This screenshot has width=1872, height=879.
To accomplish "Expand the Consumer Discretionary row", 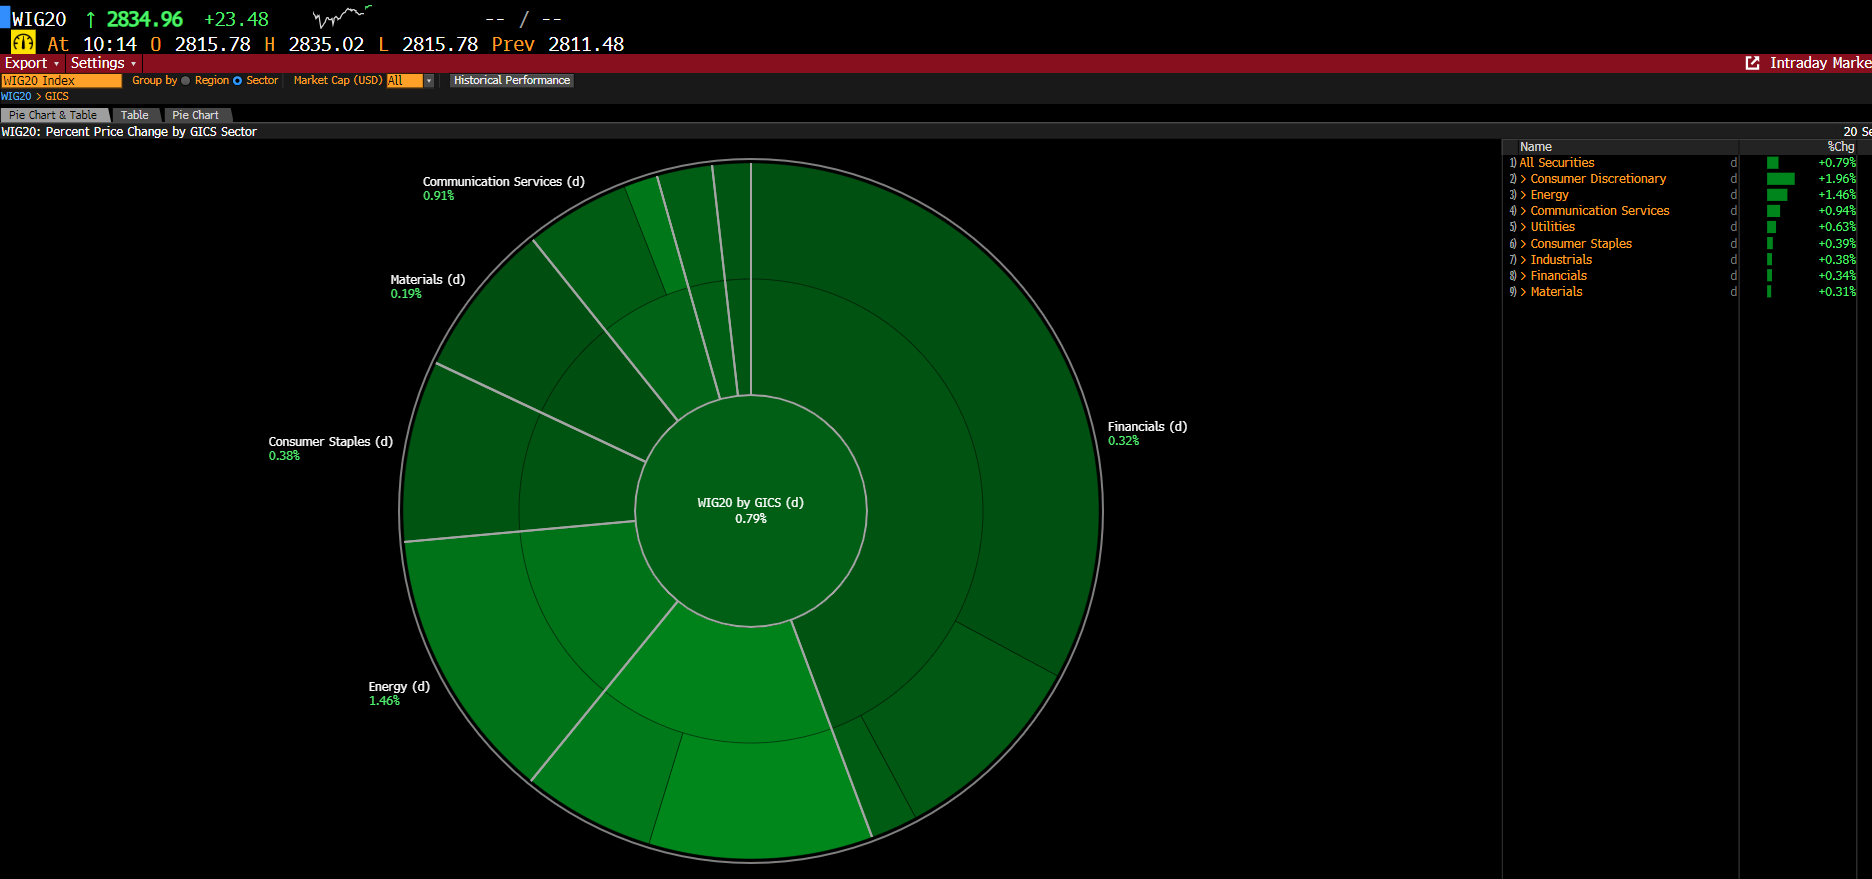I will (x=1523, y=179).
